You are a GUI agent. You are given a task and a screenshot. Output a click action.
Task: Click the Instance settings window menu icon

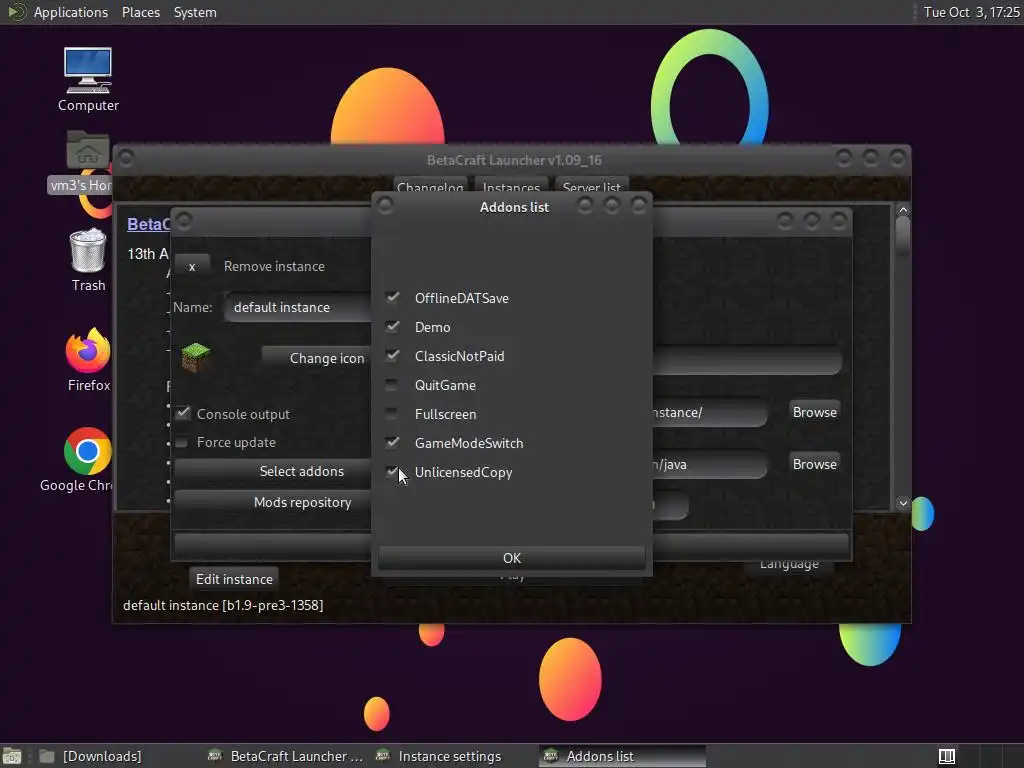pyautogui.click(x=184, y=221)
